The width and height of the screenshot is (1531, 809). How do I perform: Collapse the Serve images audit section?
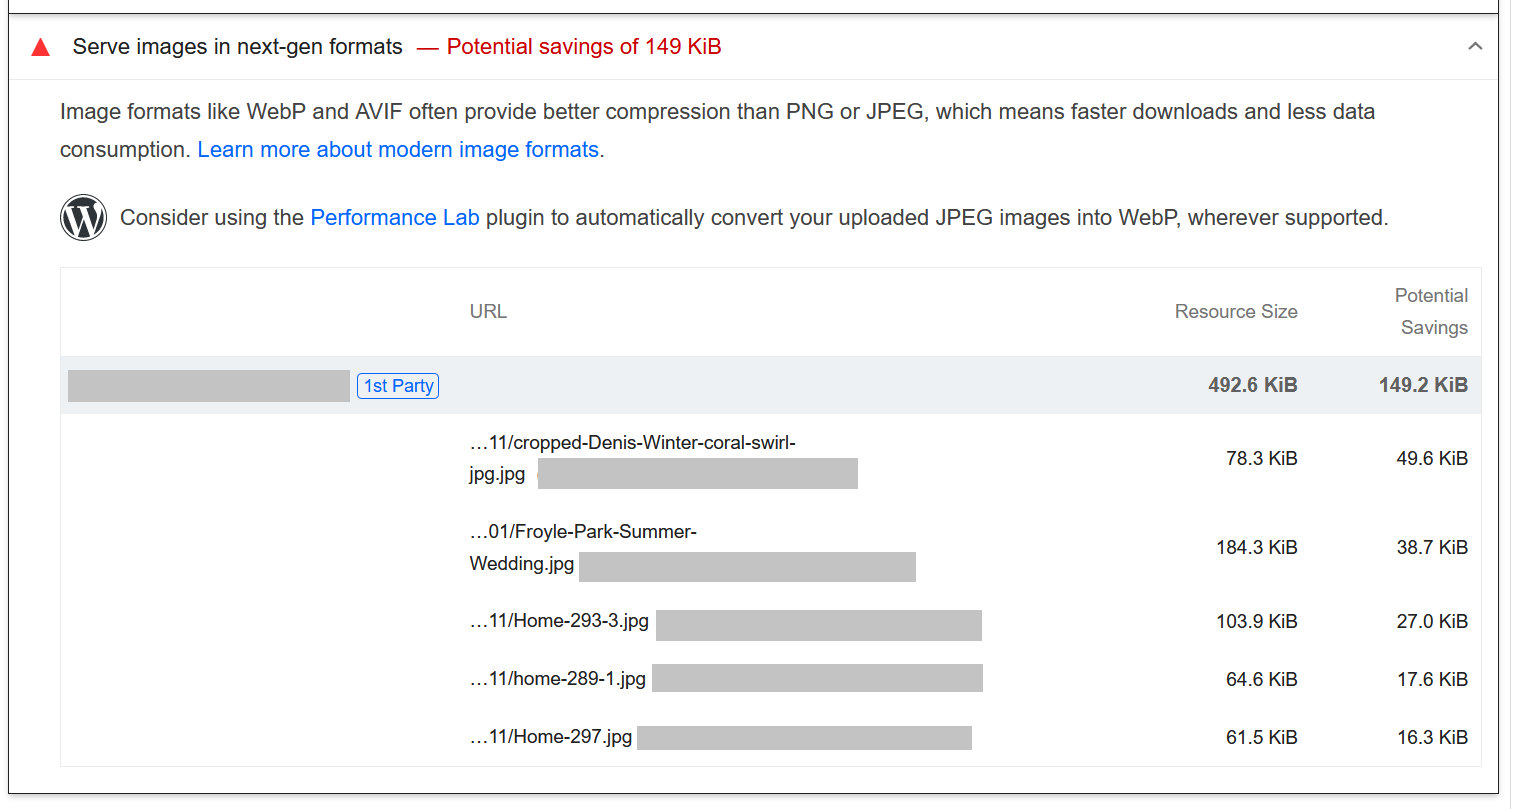1475,46
